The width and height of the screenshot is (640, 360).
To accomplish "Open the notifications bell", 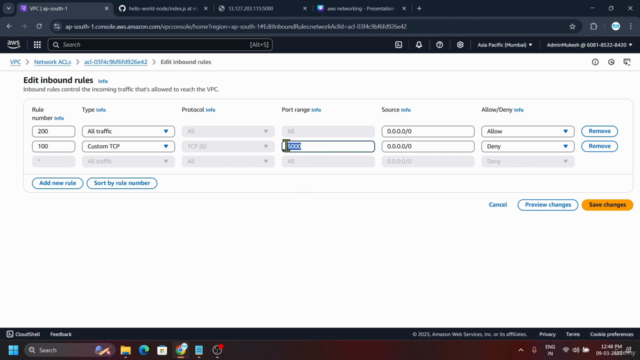I will coord(419,44).
